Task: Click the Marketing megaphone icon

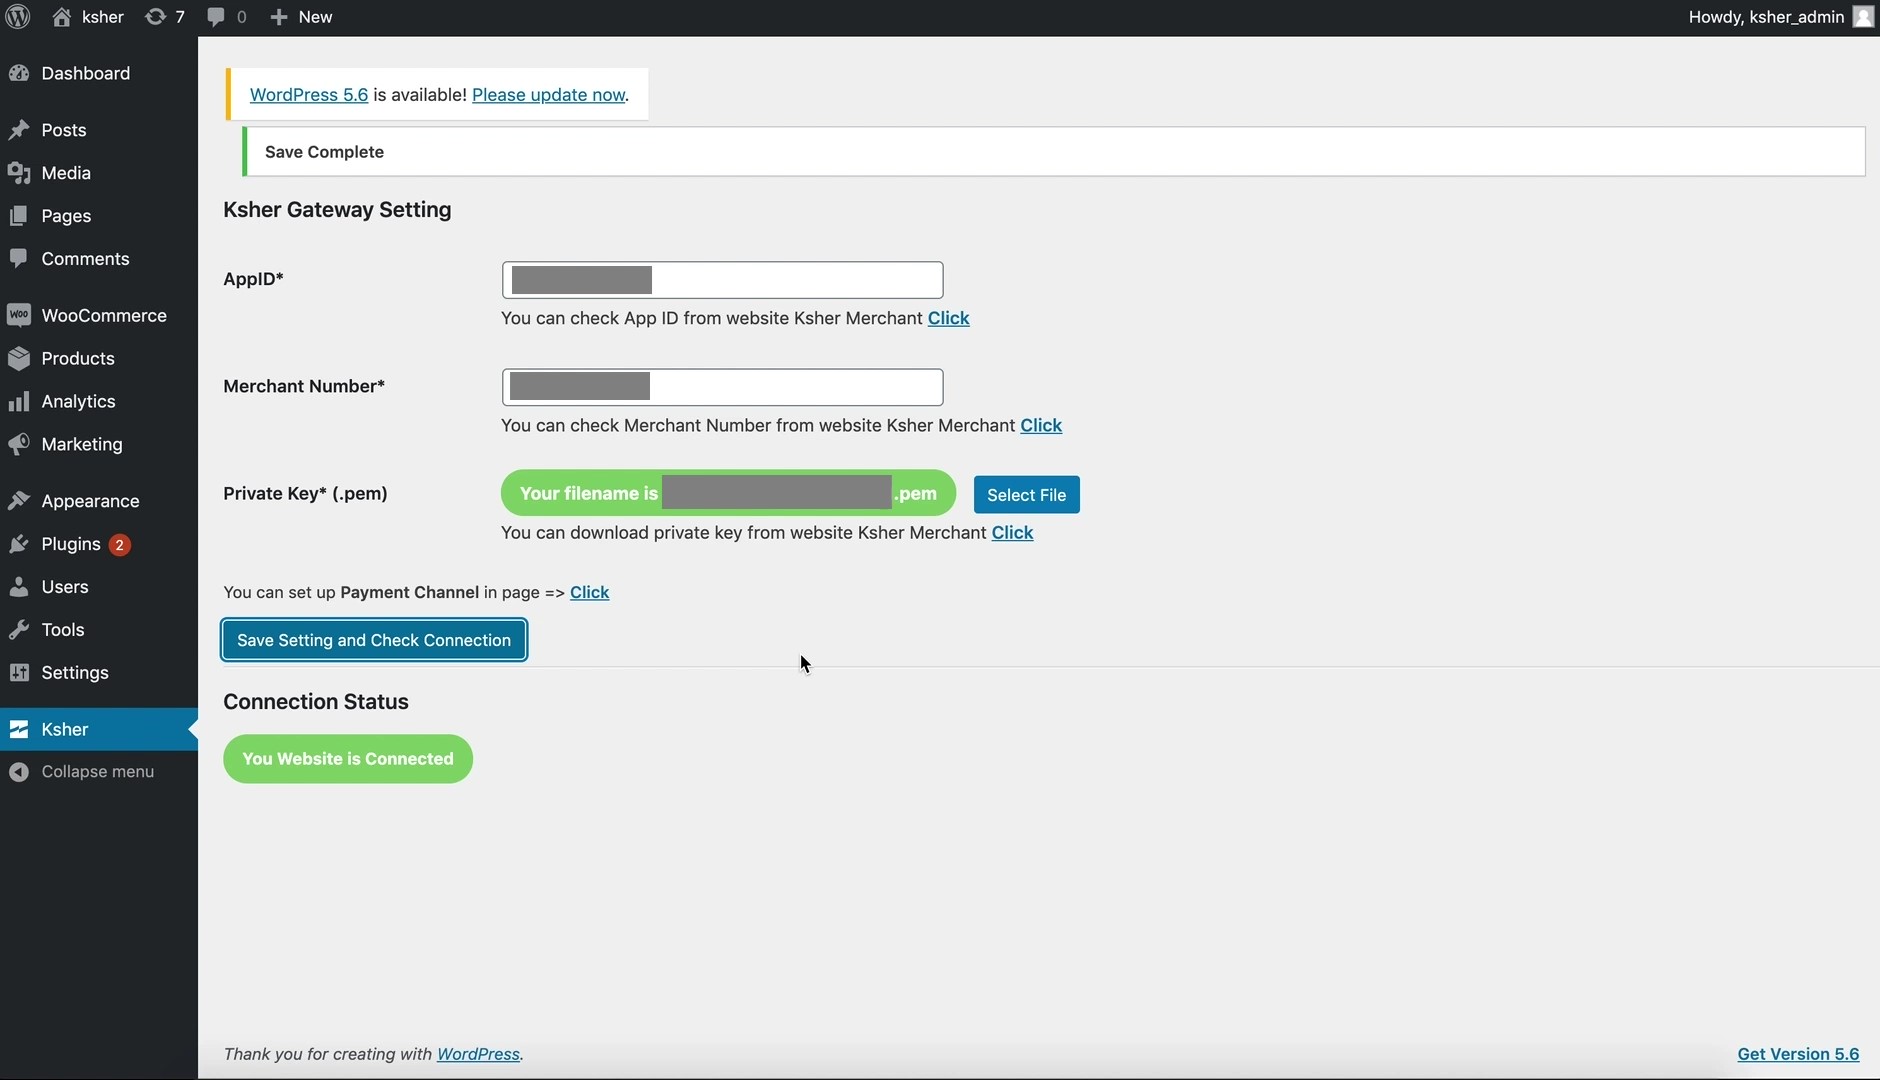Action: coord(19,444)
